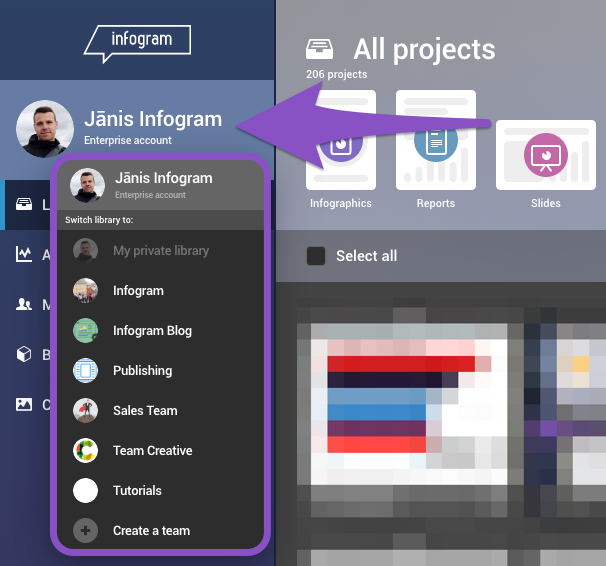Switch library to Team Creative

point(160,450)
